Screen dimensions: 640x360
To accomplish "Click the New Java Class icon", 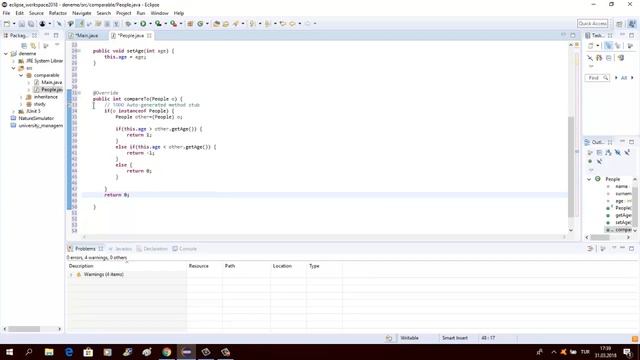I will (200, 24).
